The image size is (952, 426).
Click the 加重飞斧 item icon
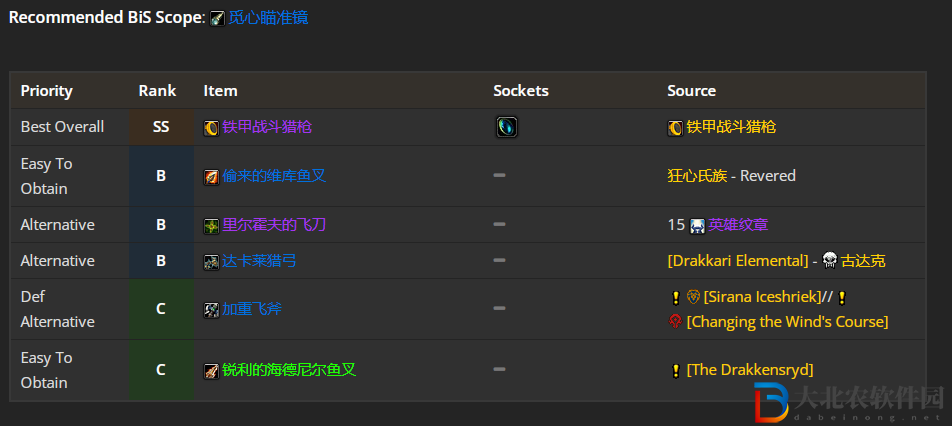point(211,310)
